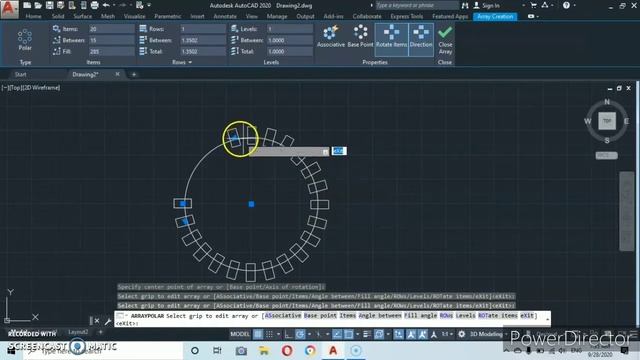Image resolution: width=640 pixels, height=360 pixels.
Task: Click the Task View icon on taskbar
Action: point(217,351)
